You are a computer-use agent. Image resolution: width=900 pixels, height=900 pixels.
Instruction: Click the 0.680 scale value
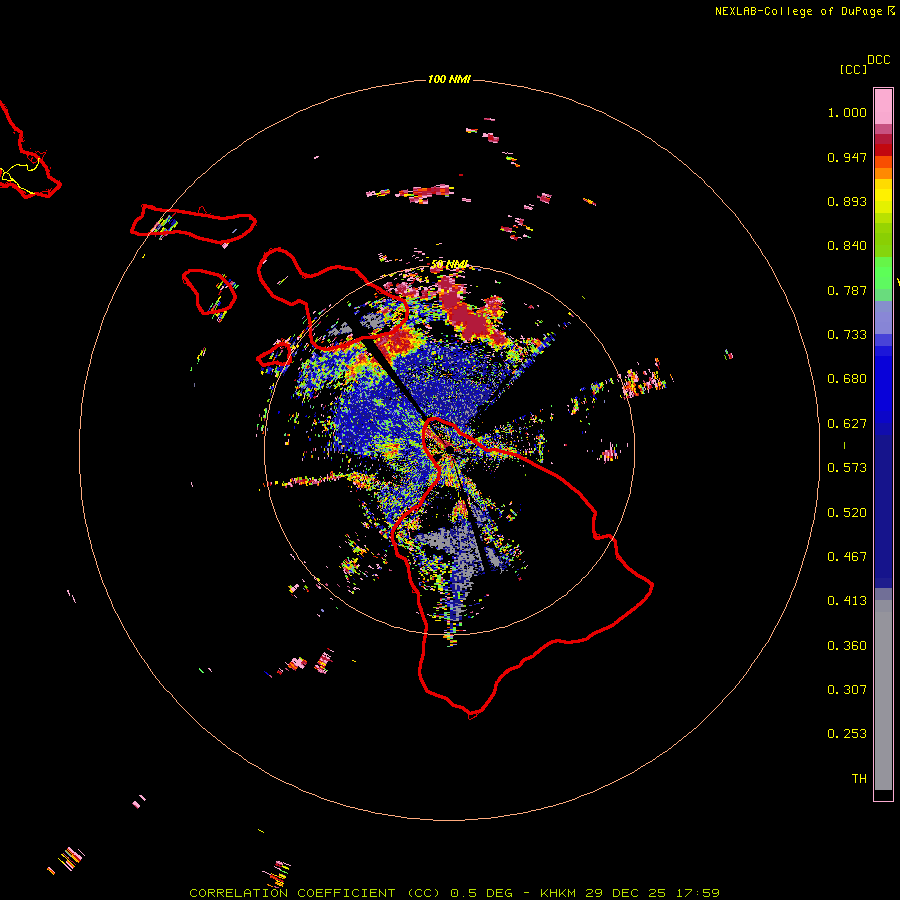[847, 379]
